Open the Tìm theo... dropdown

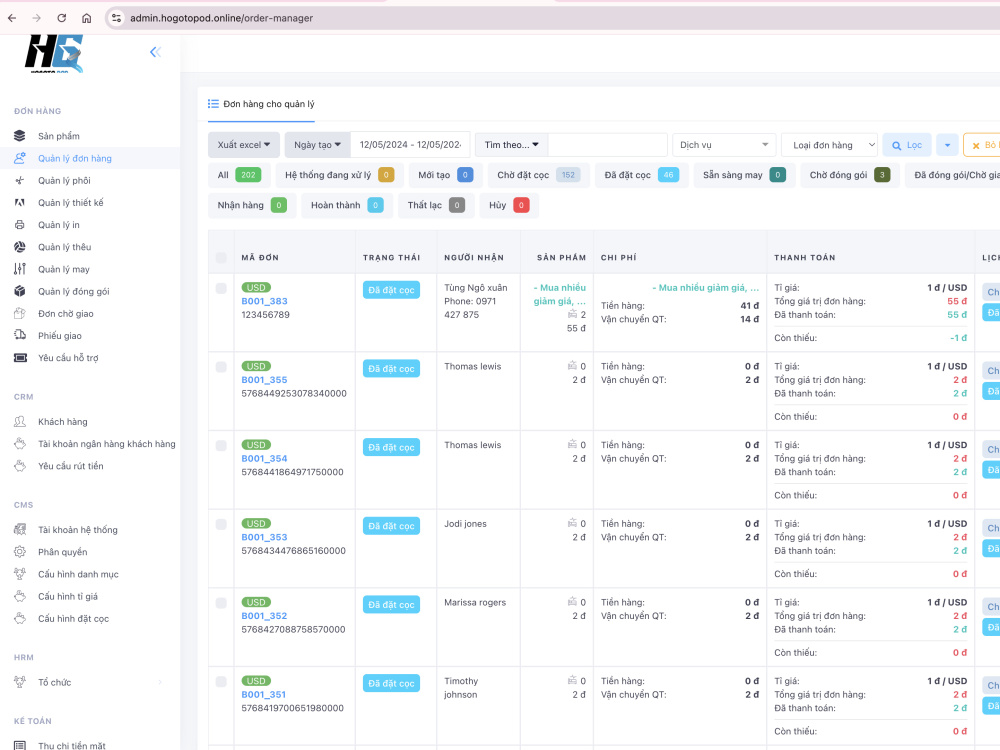[x=511, y=145]
